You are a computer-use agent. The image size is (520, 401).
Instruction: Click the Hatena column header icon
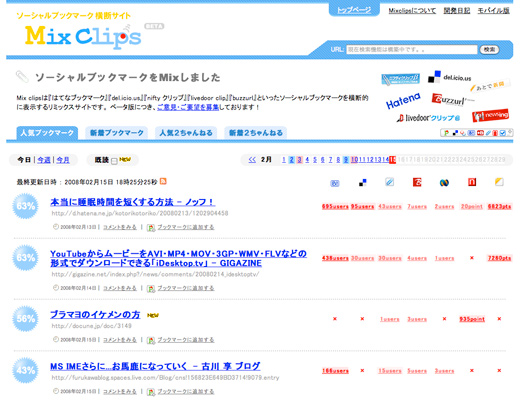coord(335,183)
